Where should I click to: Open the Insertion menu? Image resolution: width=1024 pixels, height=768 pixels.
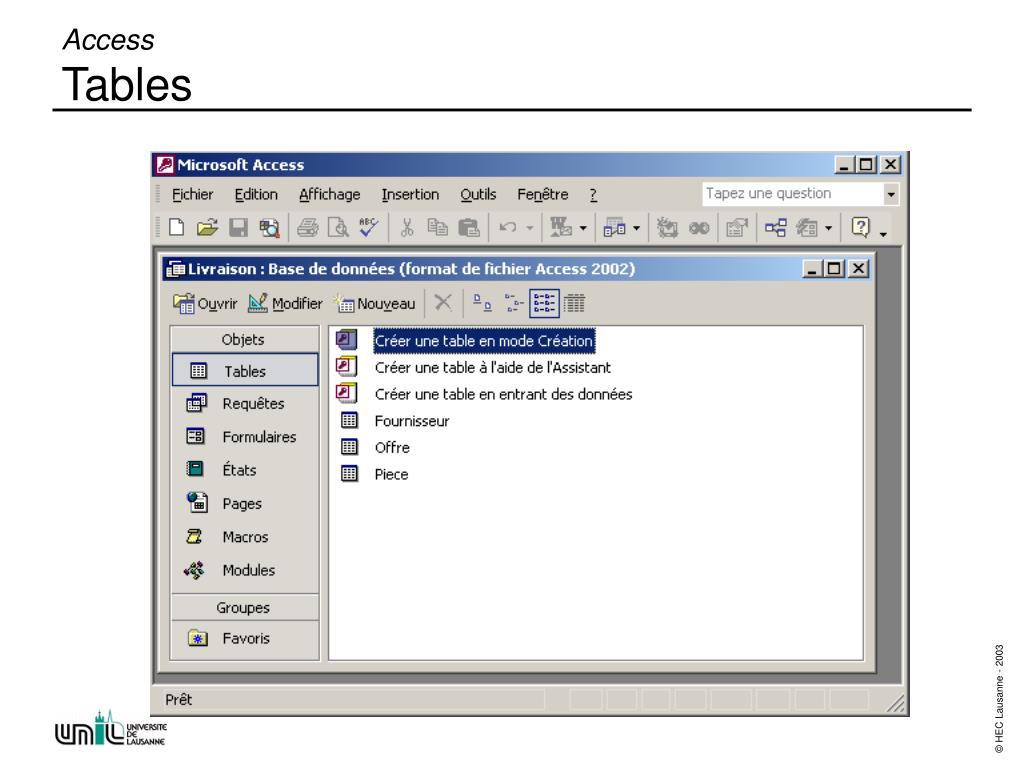410,195
